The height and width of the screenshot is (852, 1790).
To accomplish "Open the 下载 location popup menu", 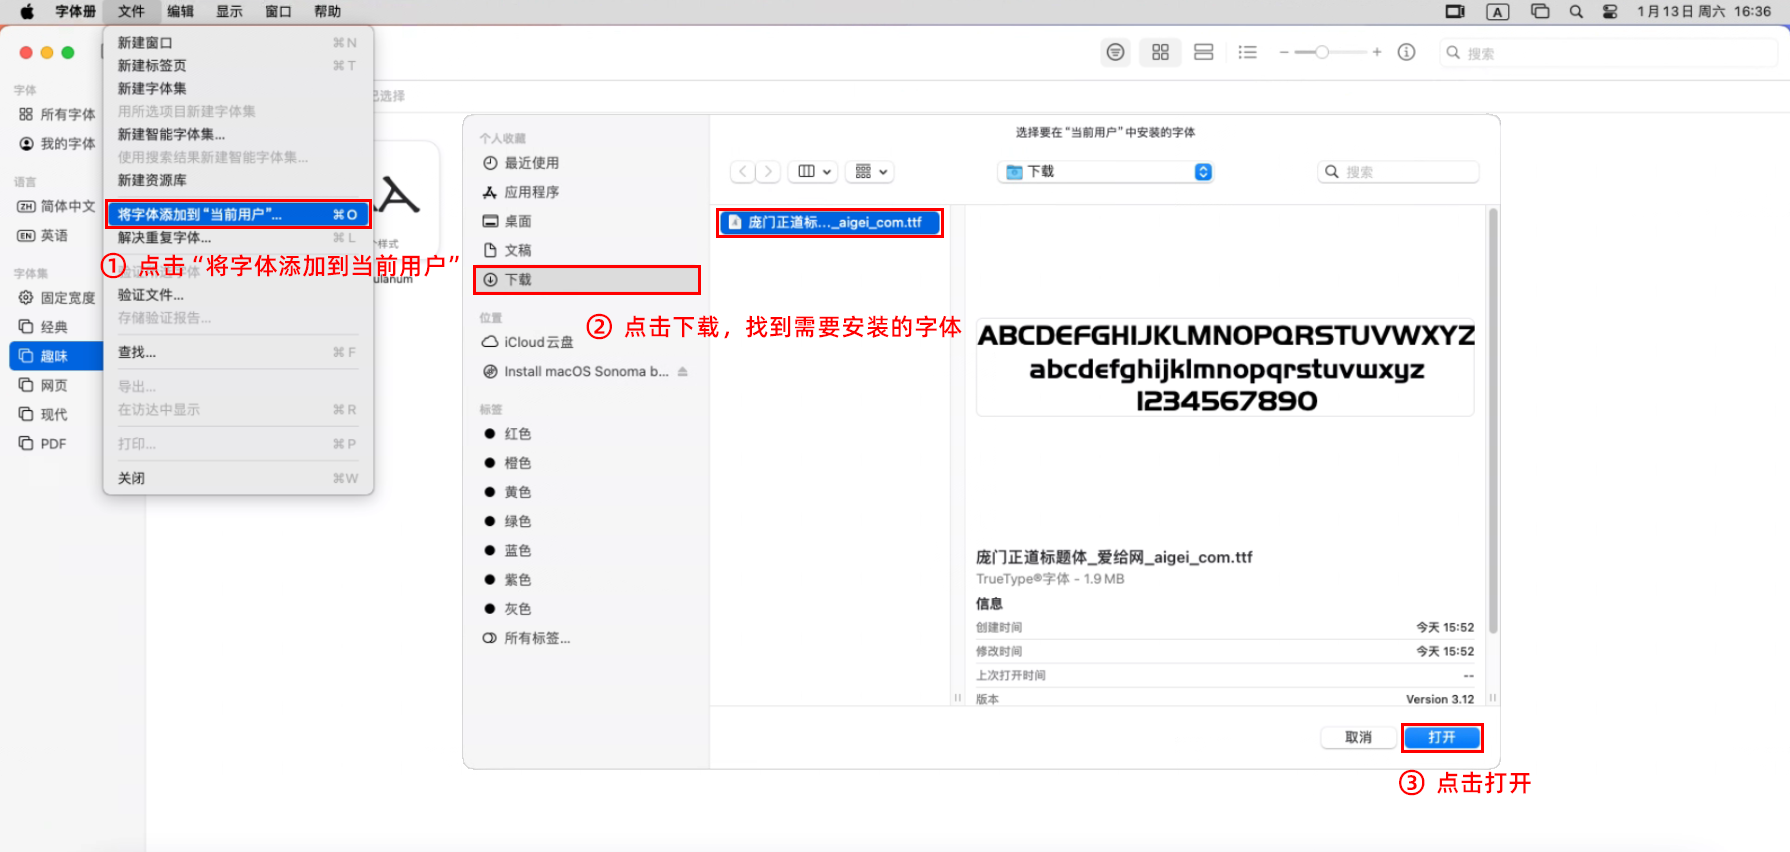I will coord(1106,172).
